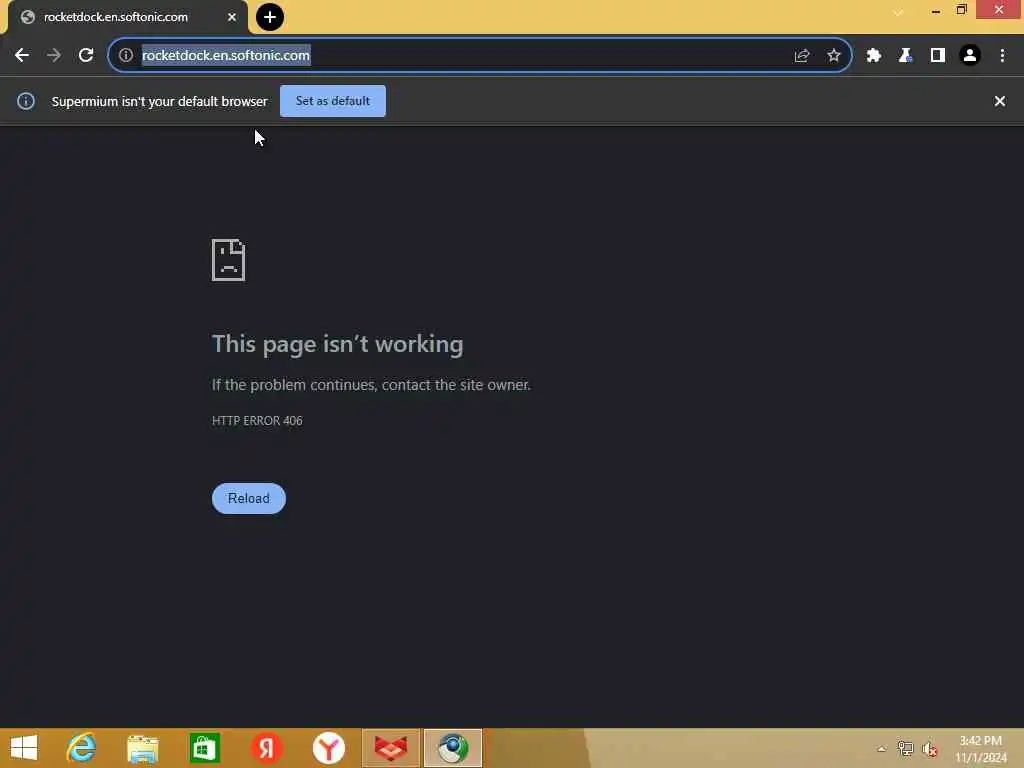The height and width of the screenshot is (768, 1024).
Task: Click the HTTP ERROR 406 text
Action: point(257,421)
